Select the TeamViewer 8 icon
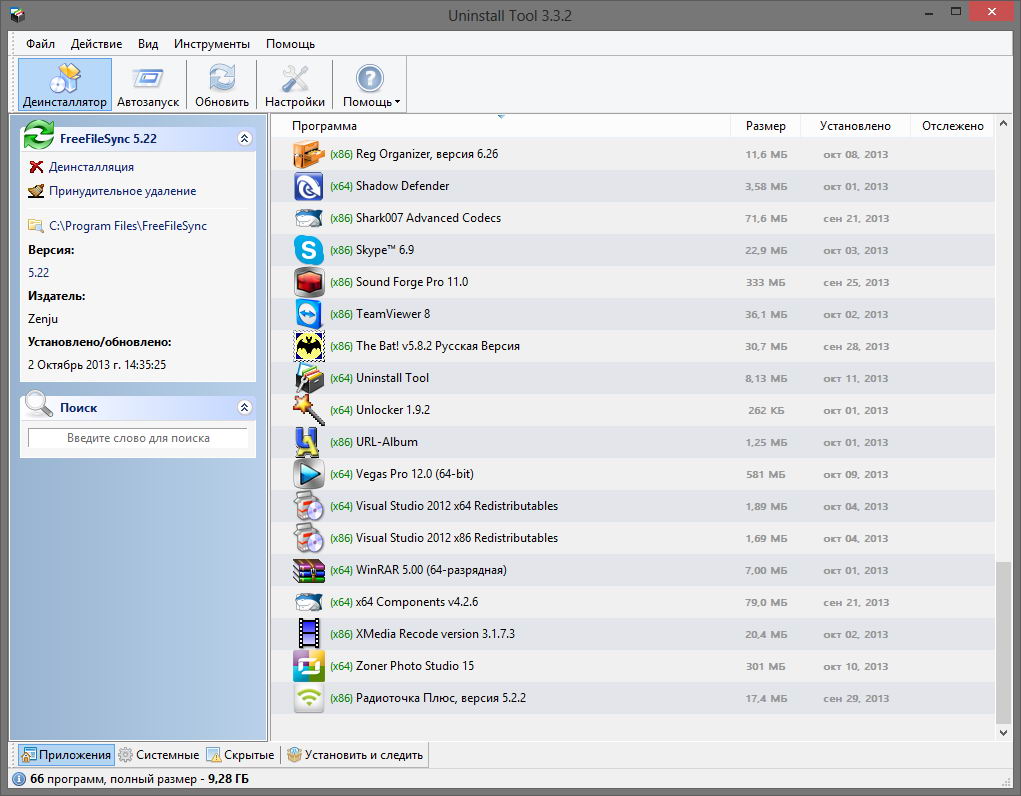Image resolution: width=1021 pixels, height=796 pixels. pyautogui.click(x=309, y=314)
